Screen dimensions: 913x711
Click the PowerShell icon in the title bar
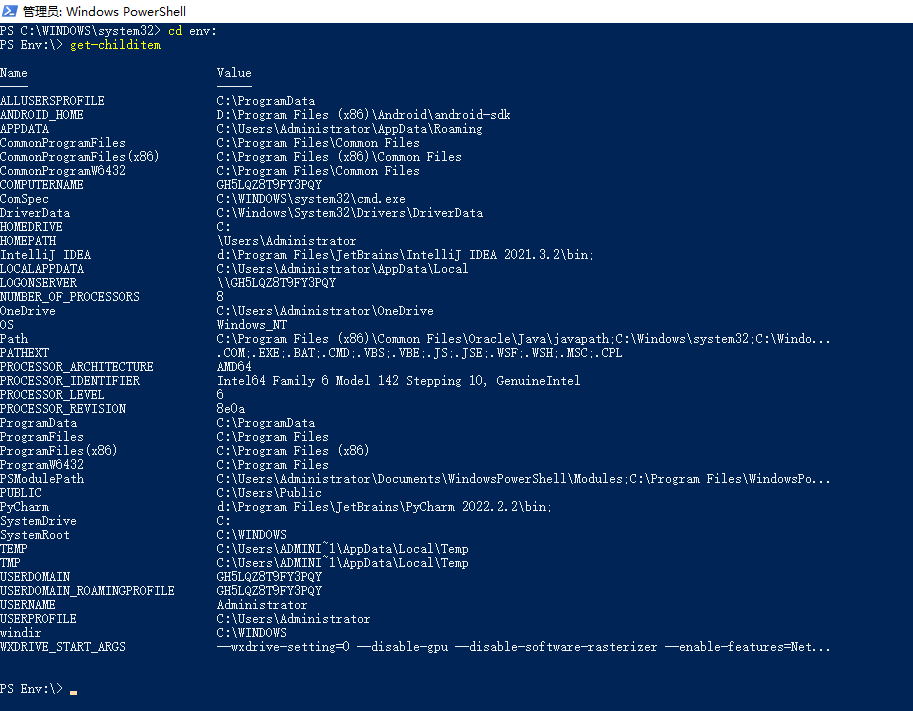click(9, 12)
